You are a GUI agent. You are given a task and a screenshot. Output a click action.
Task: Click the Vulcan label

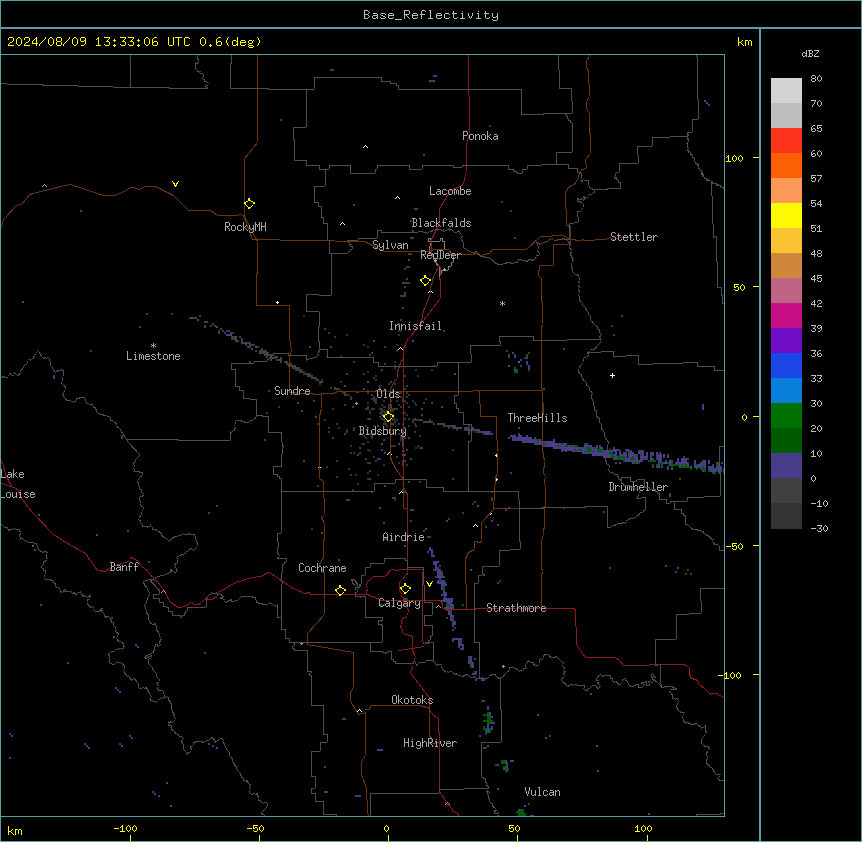542,792
